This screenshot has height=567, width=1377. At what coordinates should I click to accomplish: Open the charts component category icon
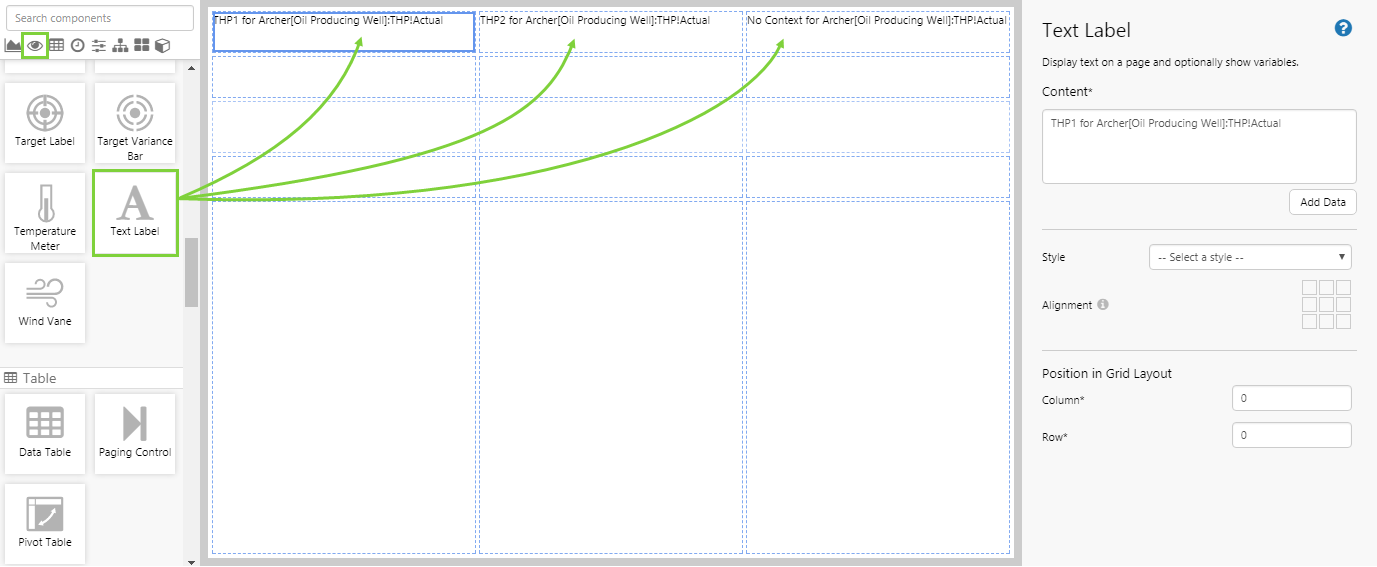click(x=13, y=45)
